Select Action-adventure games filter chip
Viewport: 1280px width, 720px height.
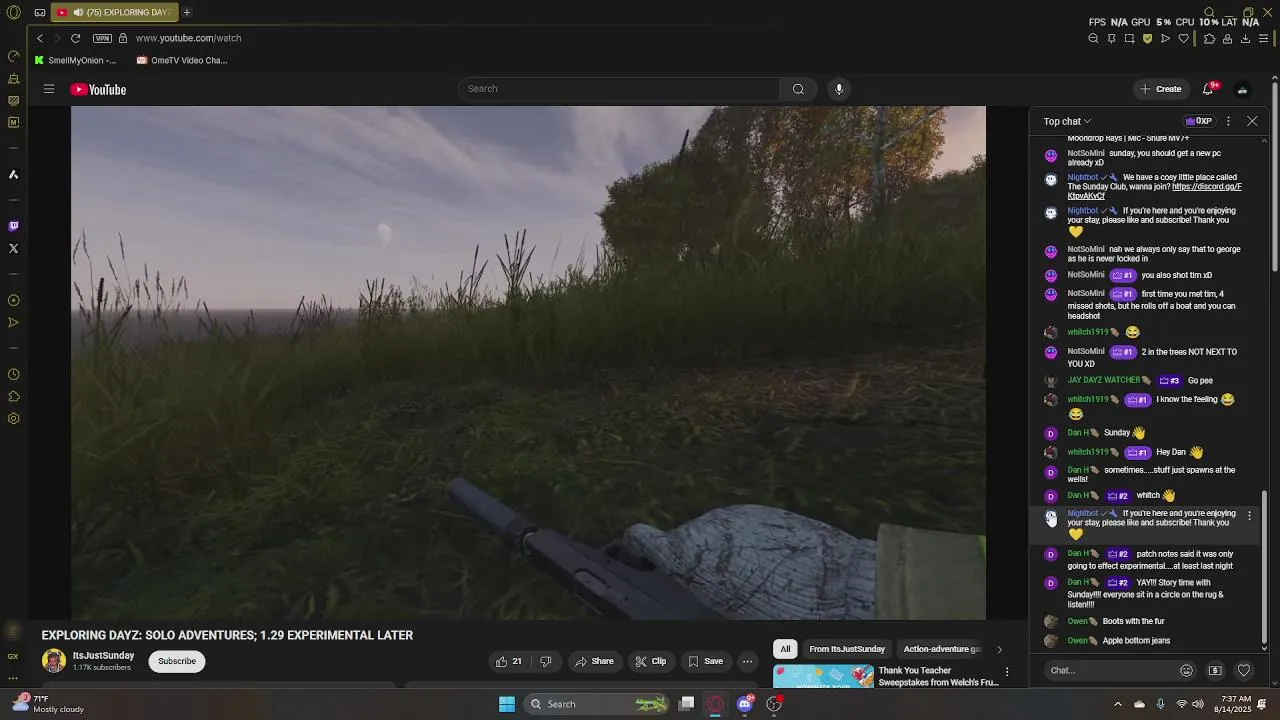click(x=942, y=649)
